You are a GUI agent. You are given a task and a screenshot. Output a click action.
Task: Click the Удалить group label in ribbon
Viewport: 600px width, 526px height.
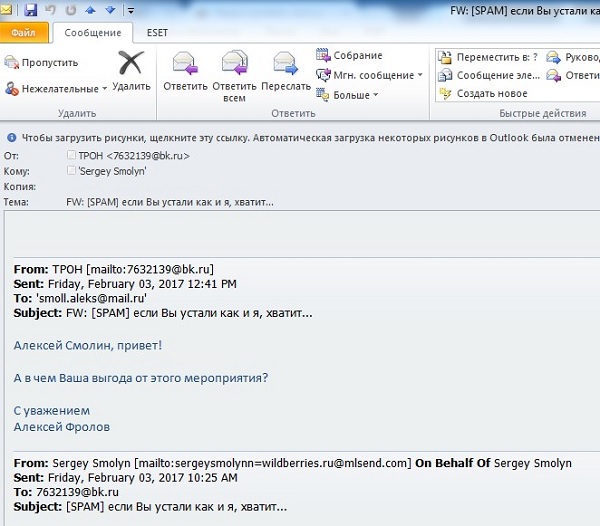coord(77,113)
